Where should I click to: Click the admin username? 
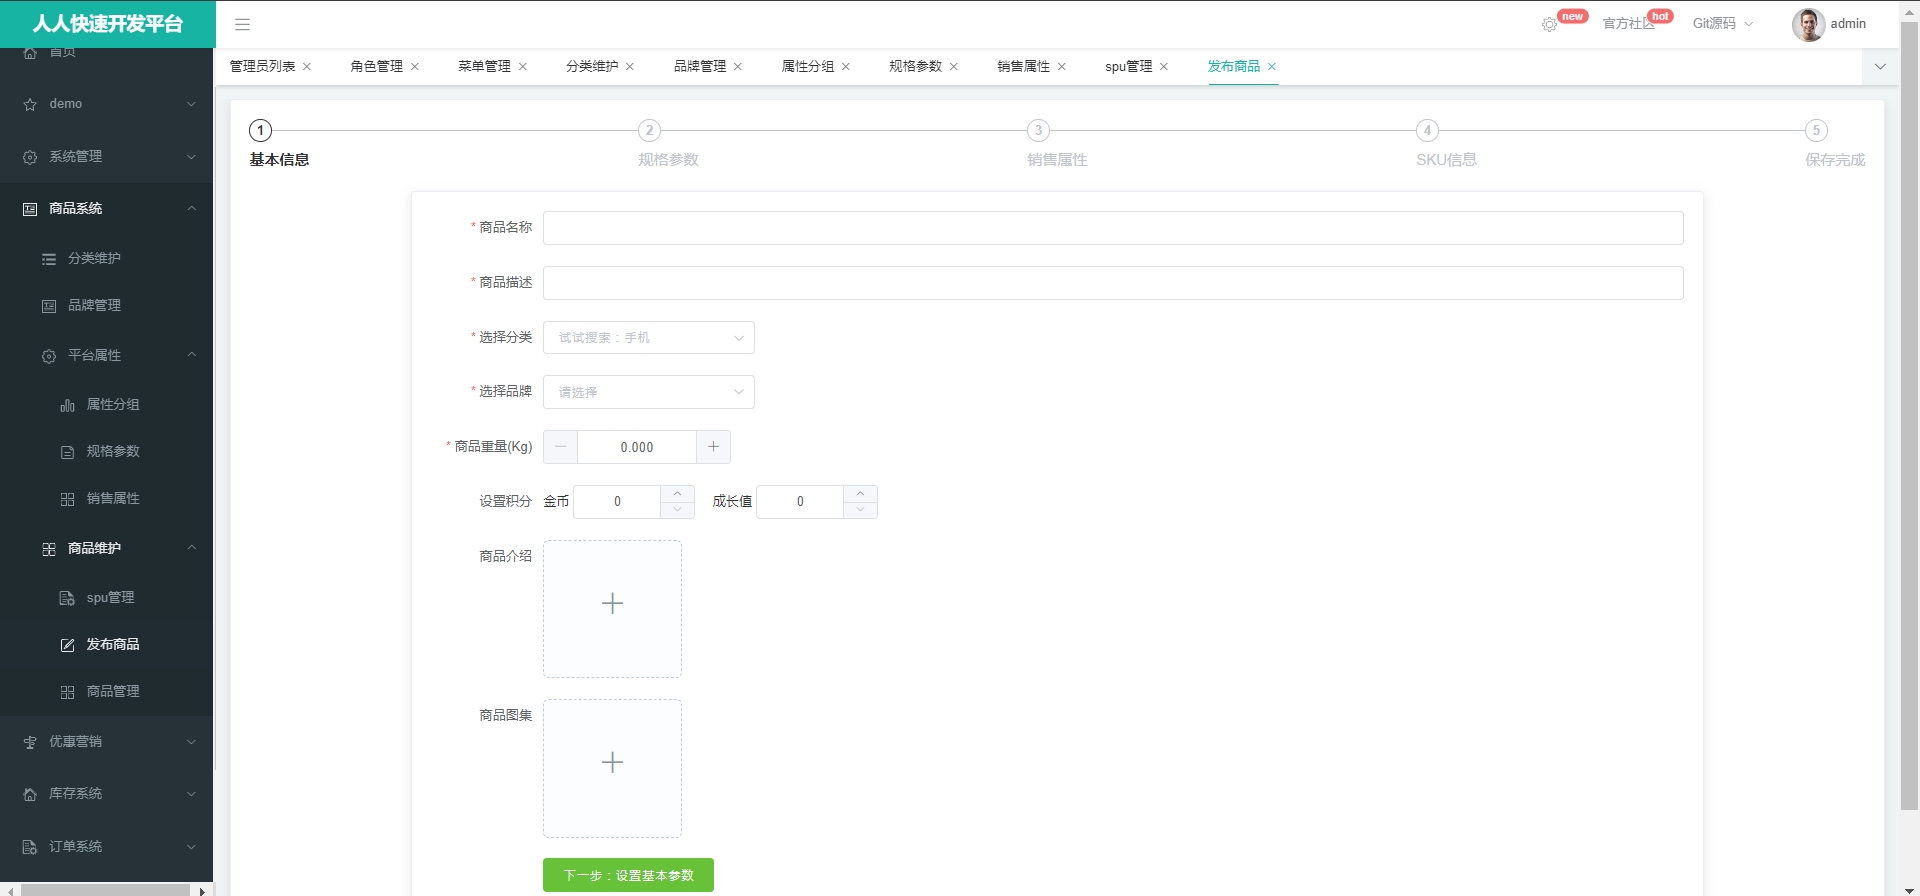(x=1848, y=24)
